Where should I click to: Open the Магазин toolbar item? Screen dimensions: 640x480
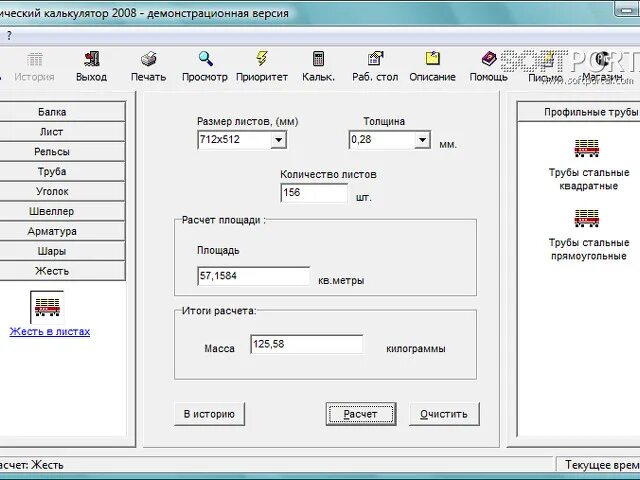pos(602,67)
